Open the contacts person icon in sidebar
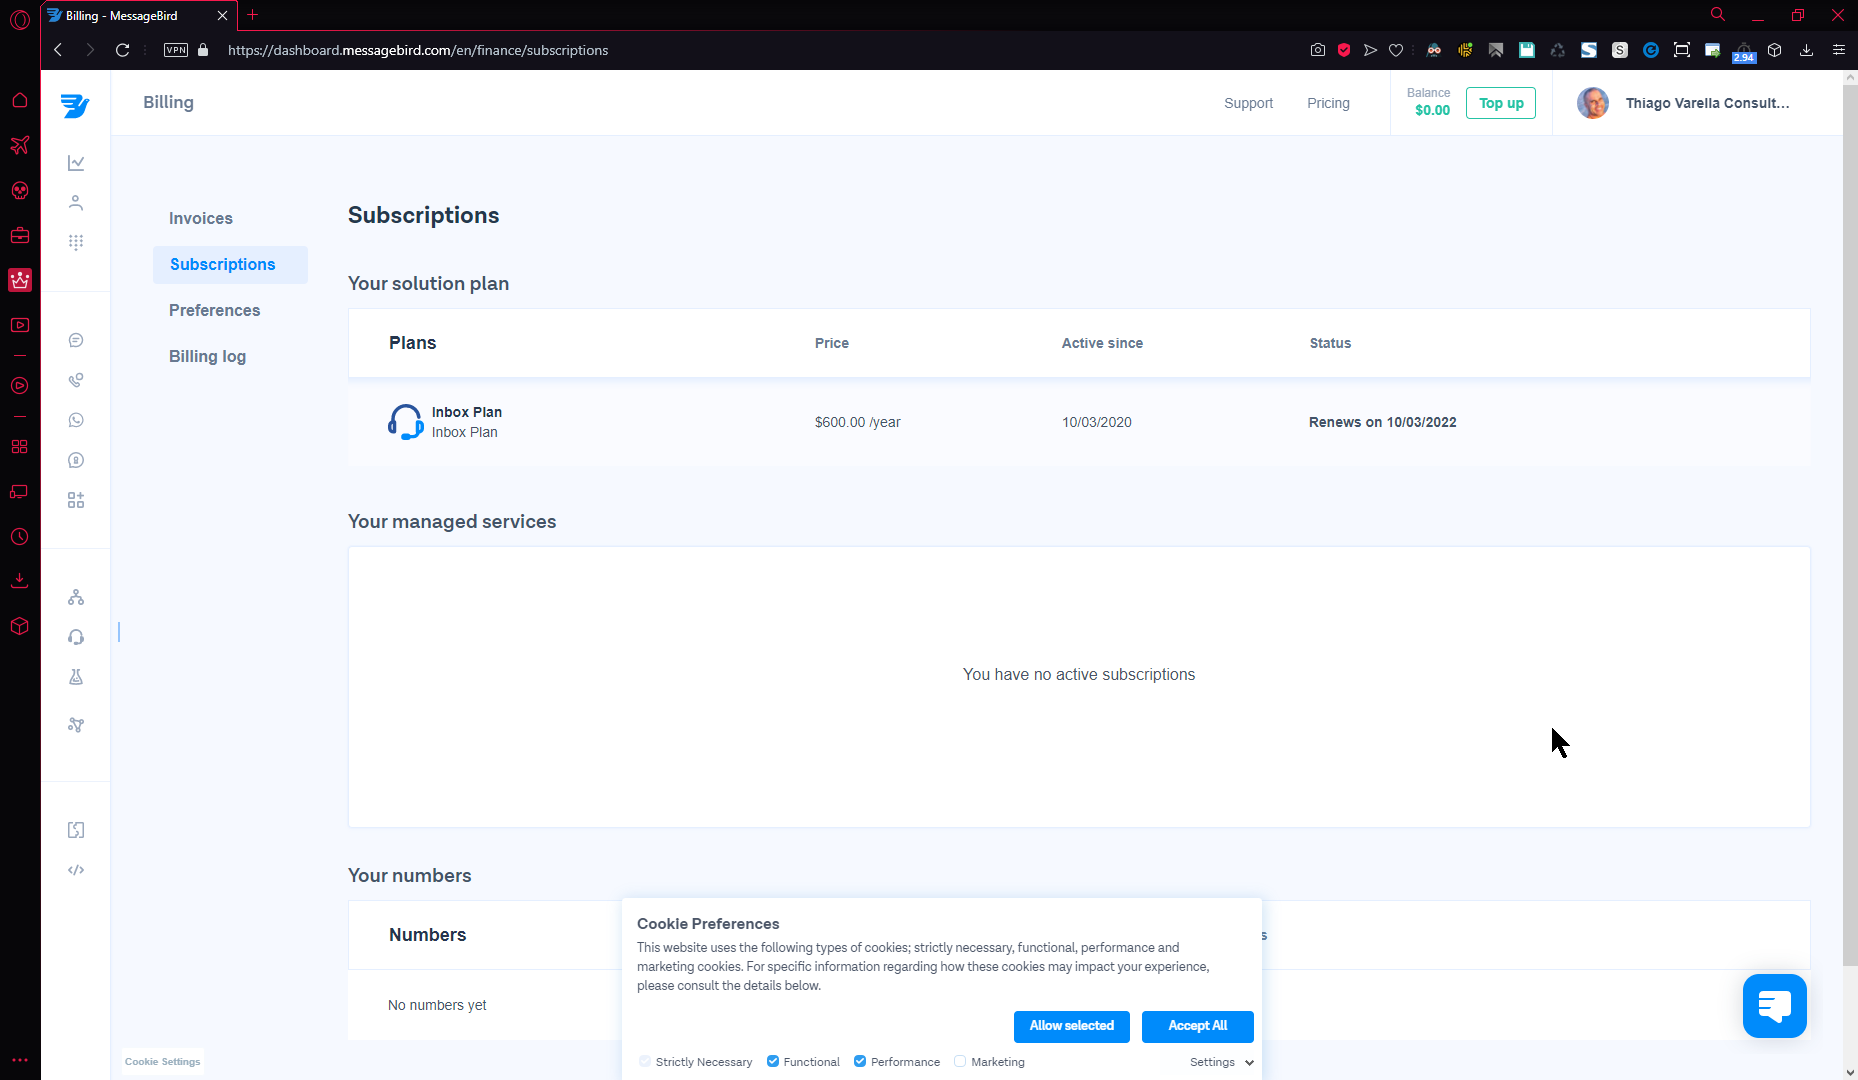Image resolution: width=1858 pixels, height=1080 pixels. (x=76, y=203)
